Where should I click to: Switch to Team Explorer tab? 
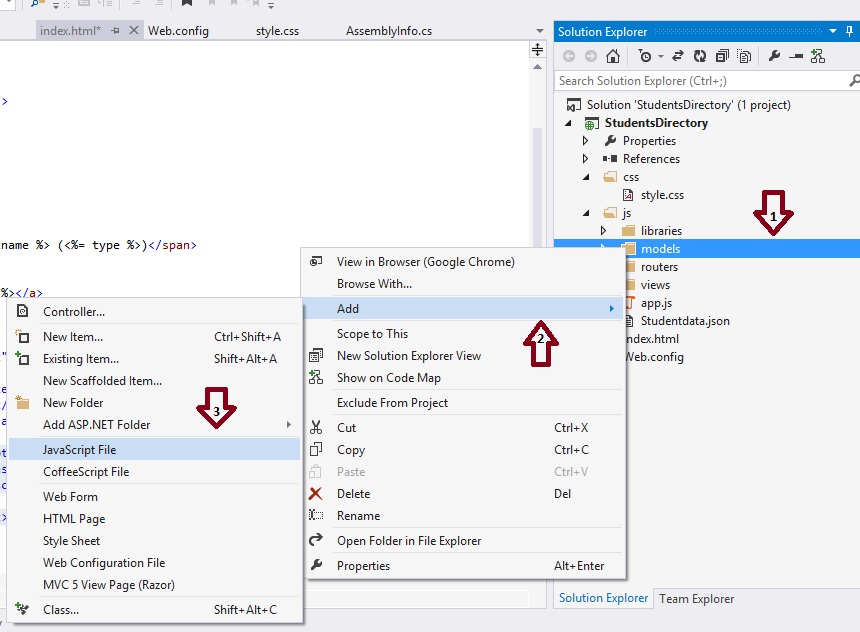pyautogui.click(x=697, y=599)
